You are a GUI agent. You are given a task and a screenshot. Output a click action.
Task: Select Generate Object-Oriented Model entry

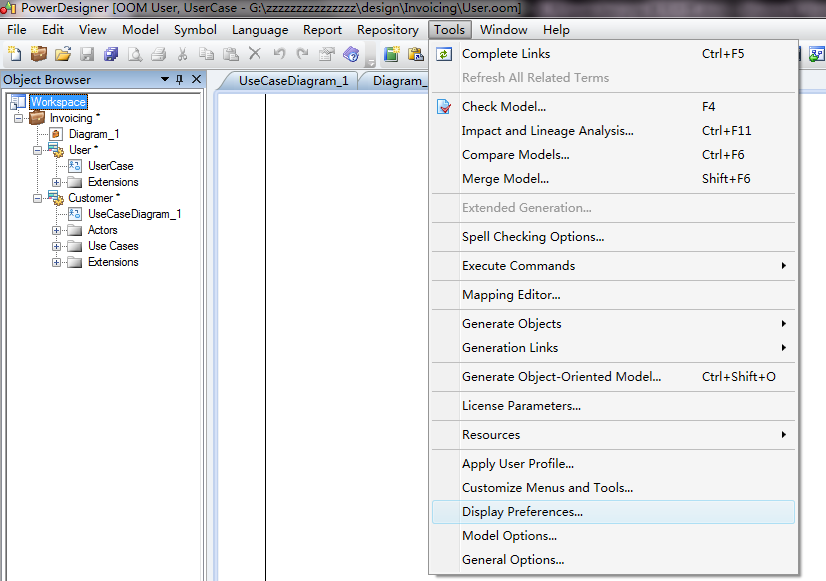pos(613,377)
